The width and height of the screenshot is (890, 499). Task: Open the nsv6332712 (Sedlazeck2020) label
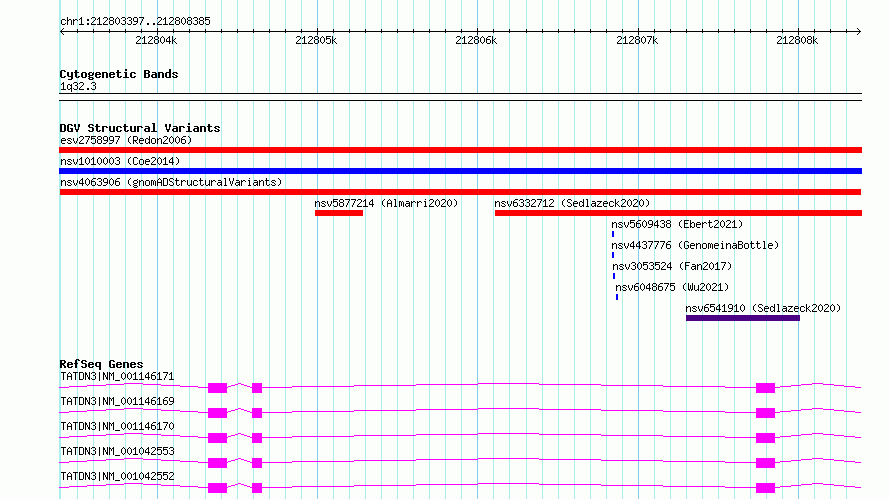pos(572,203)
